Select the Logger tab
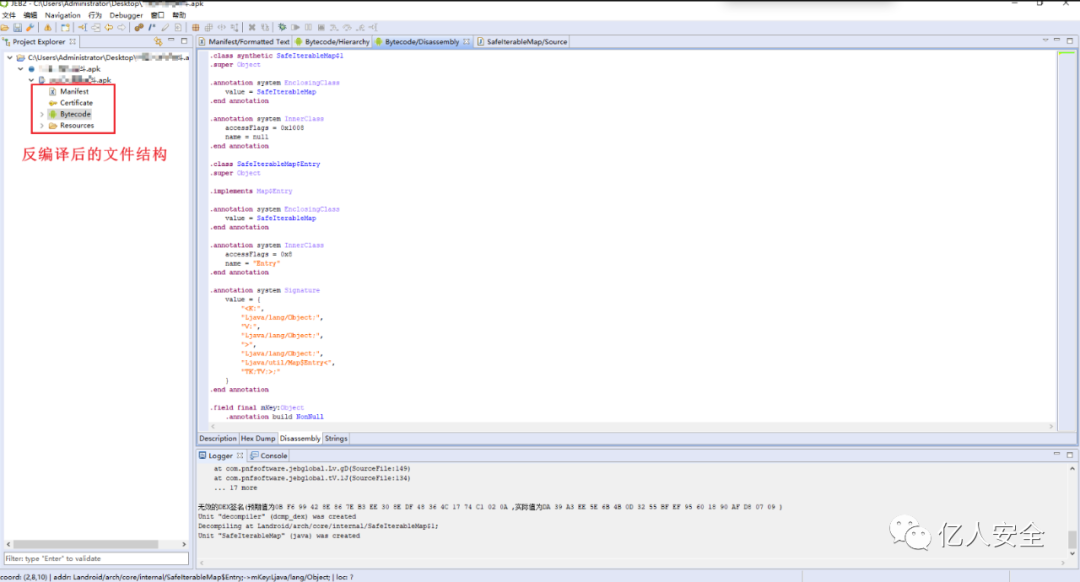Viewport: 1080px width, 582px height. click(x=220, y=456)
